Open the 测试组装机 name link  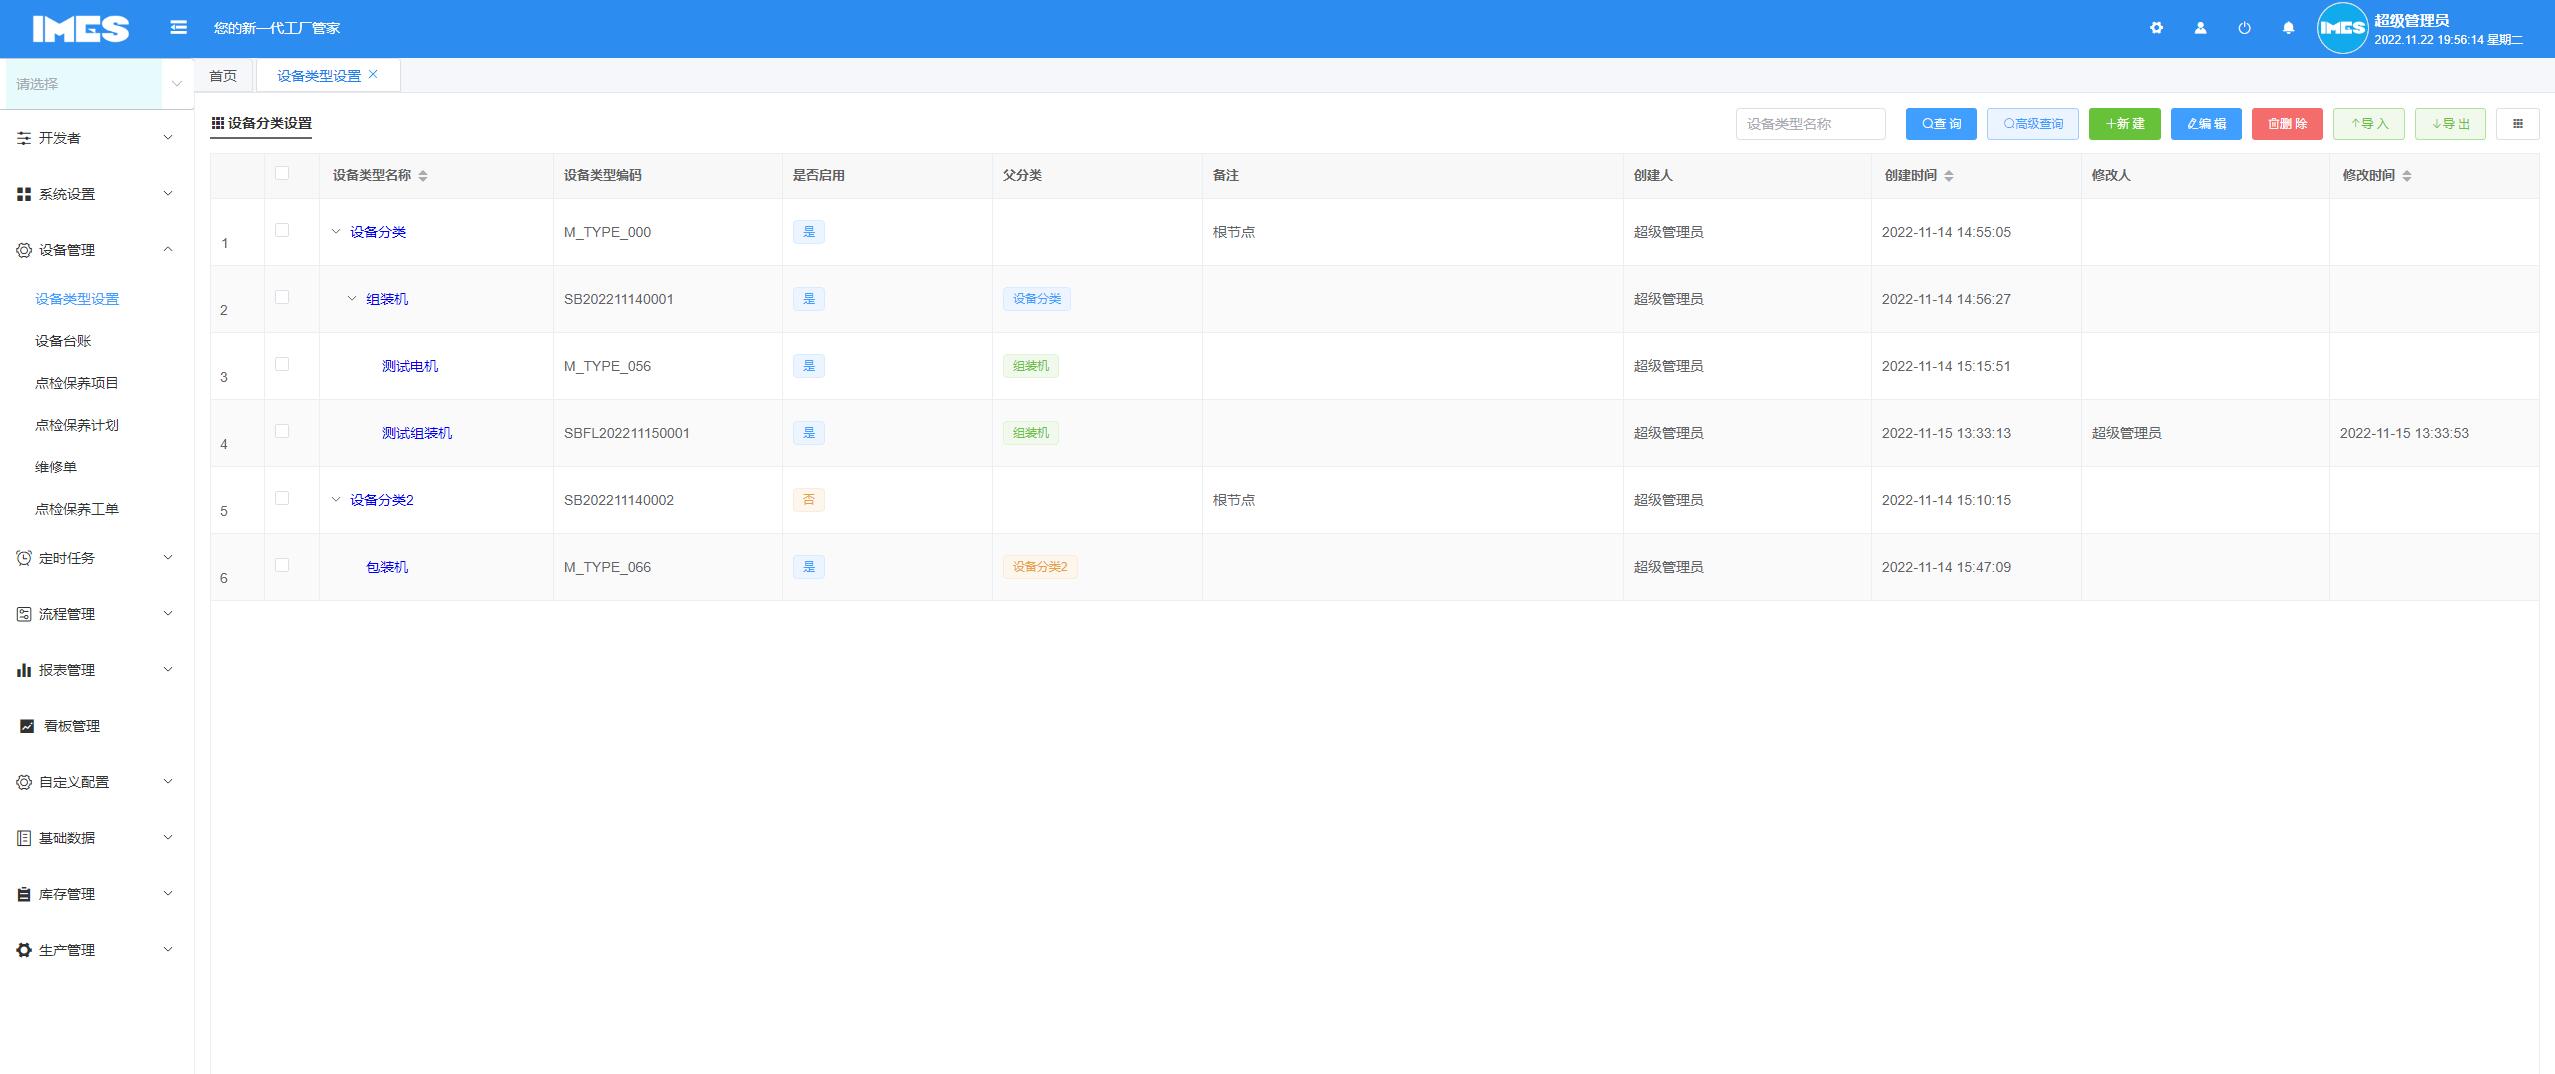pos(417,433)
